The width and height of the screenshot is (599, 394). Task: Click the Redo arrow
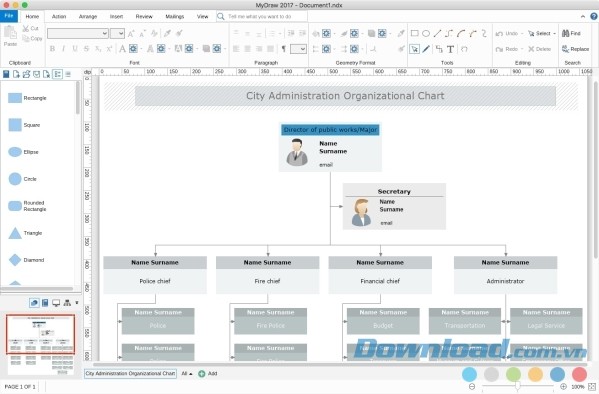point(499,49)
